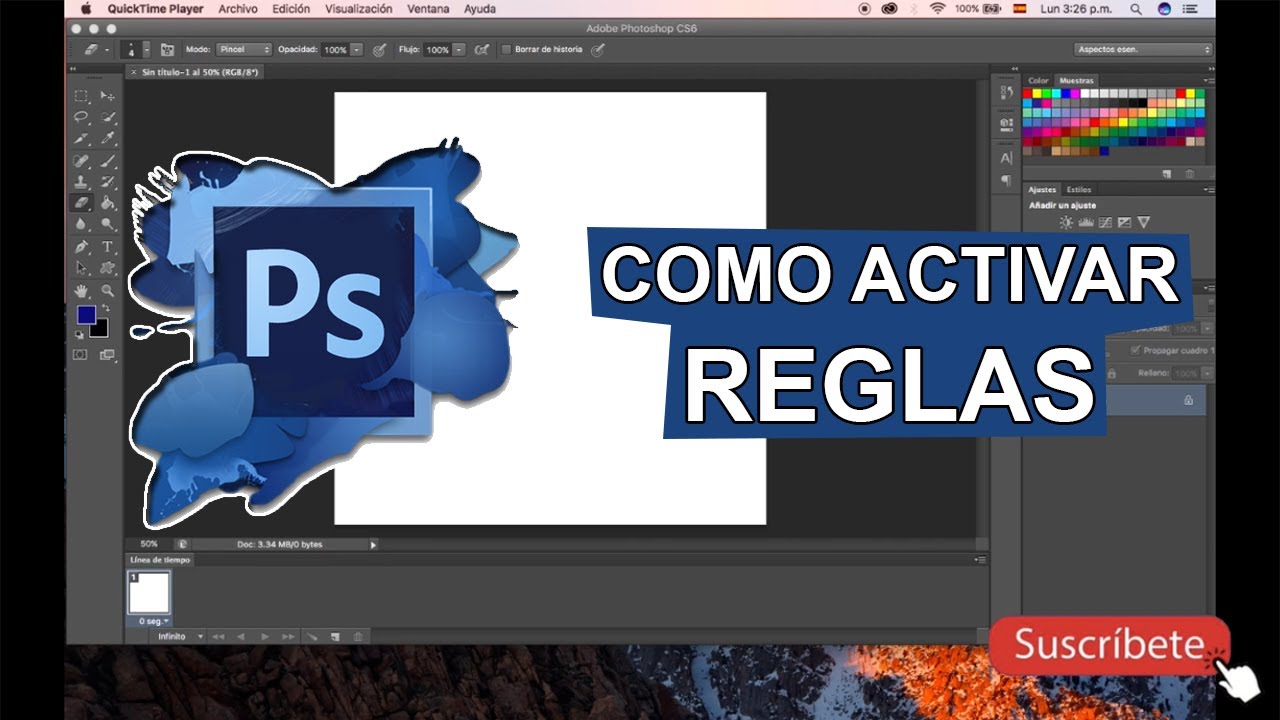Image resolution: width=1280 pixels, height=720 pixels.
Task: Open the History panel icon
Action: point(1006,91)
